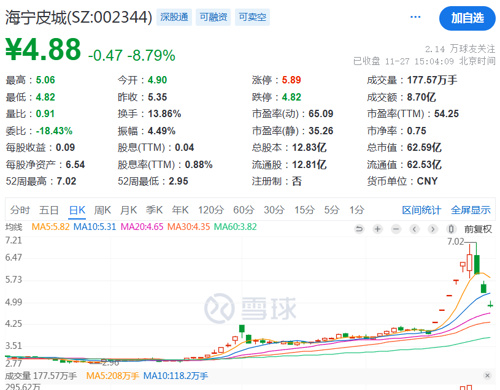Close the volume indicator panel with X
Image resolution: width=500 pixels, height=390 pixels.
tap(487, 376)
